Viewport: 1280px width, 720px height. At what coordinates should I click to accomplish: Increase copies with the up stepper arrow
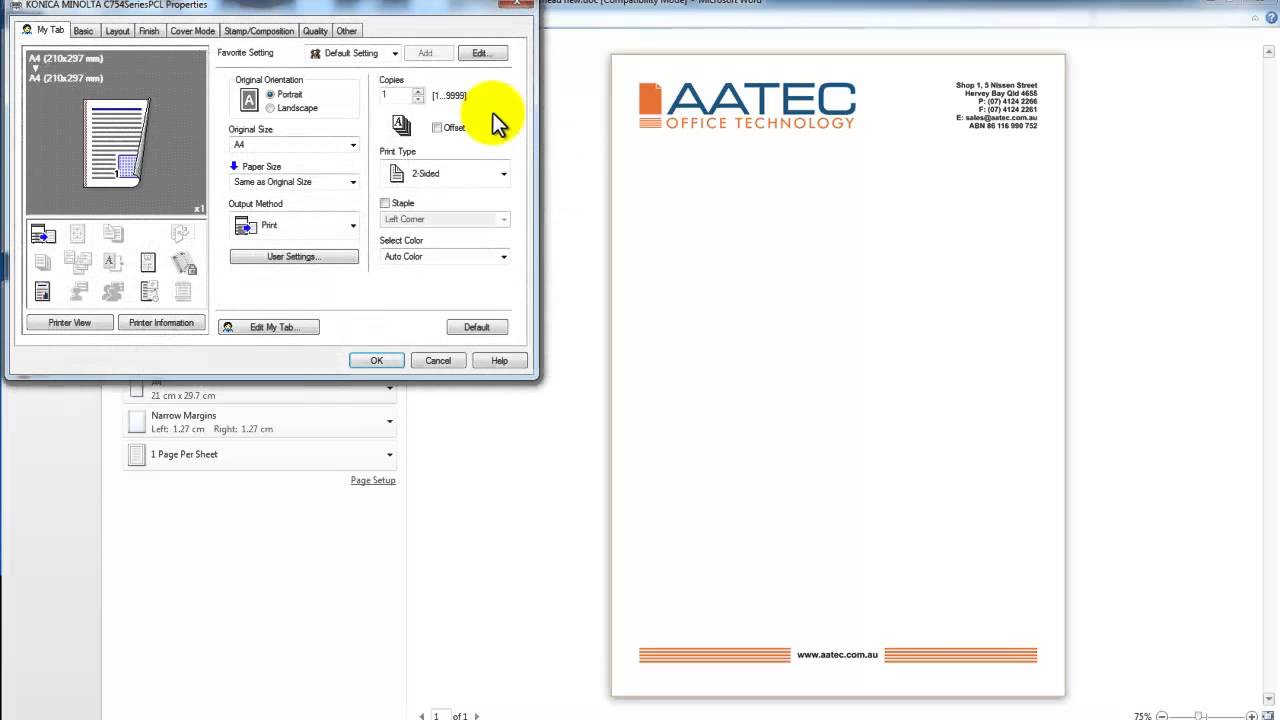point(418,92)
